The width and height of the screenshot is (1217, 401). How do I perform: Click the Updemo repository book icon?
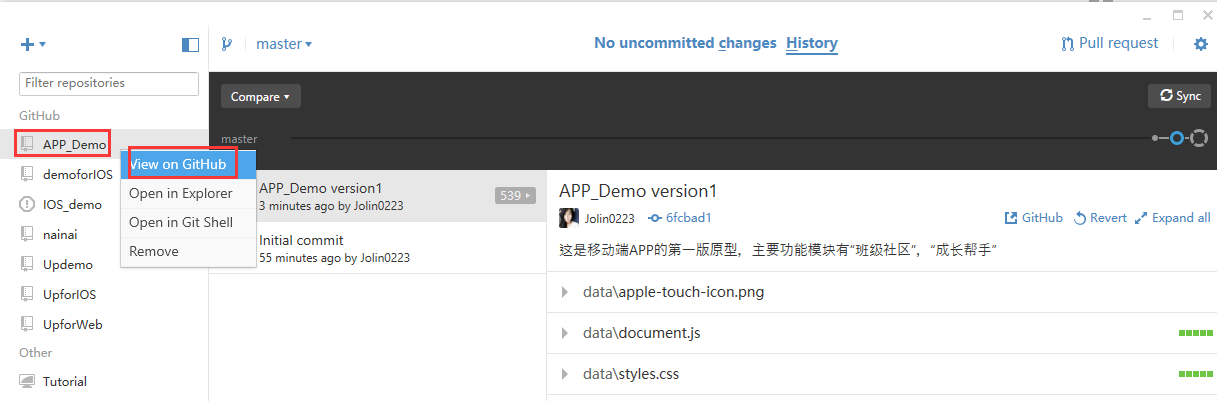pos(27,264)
